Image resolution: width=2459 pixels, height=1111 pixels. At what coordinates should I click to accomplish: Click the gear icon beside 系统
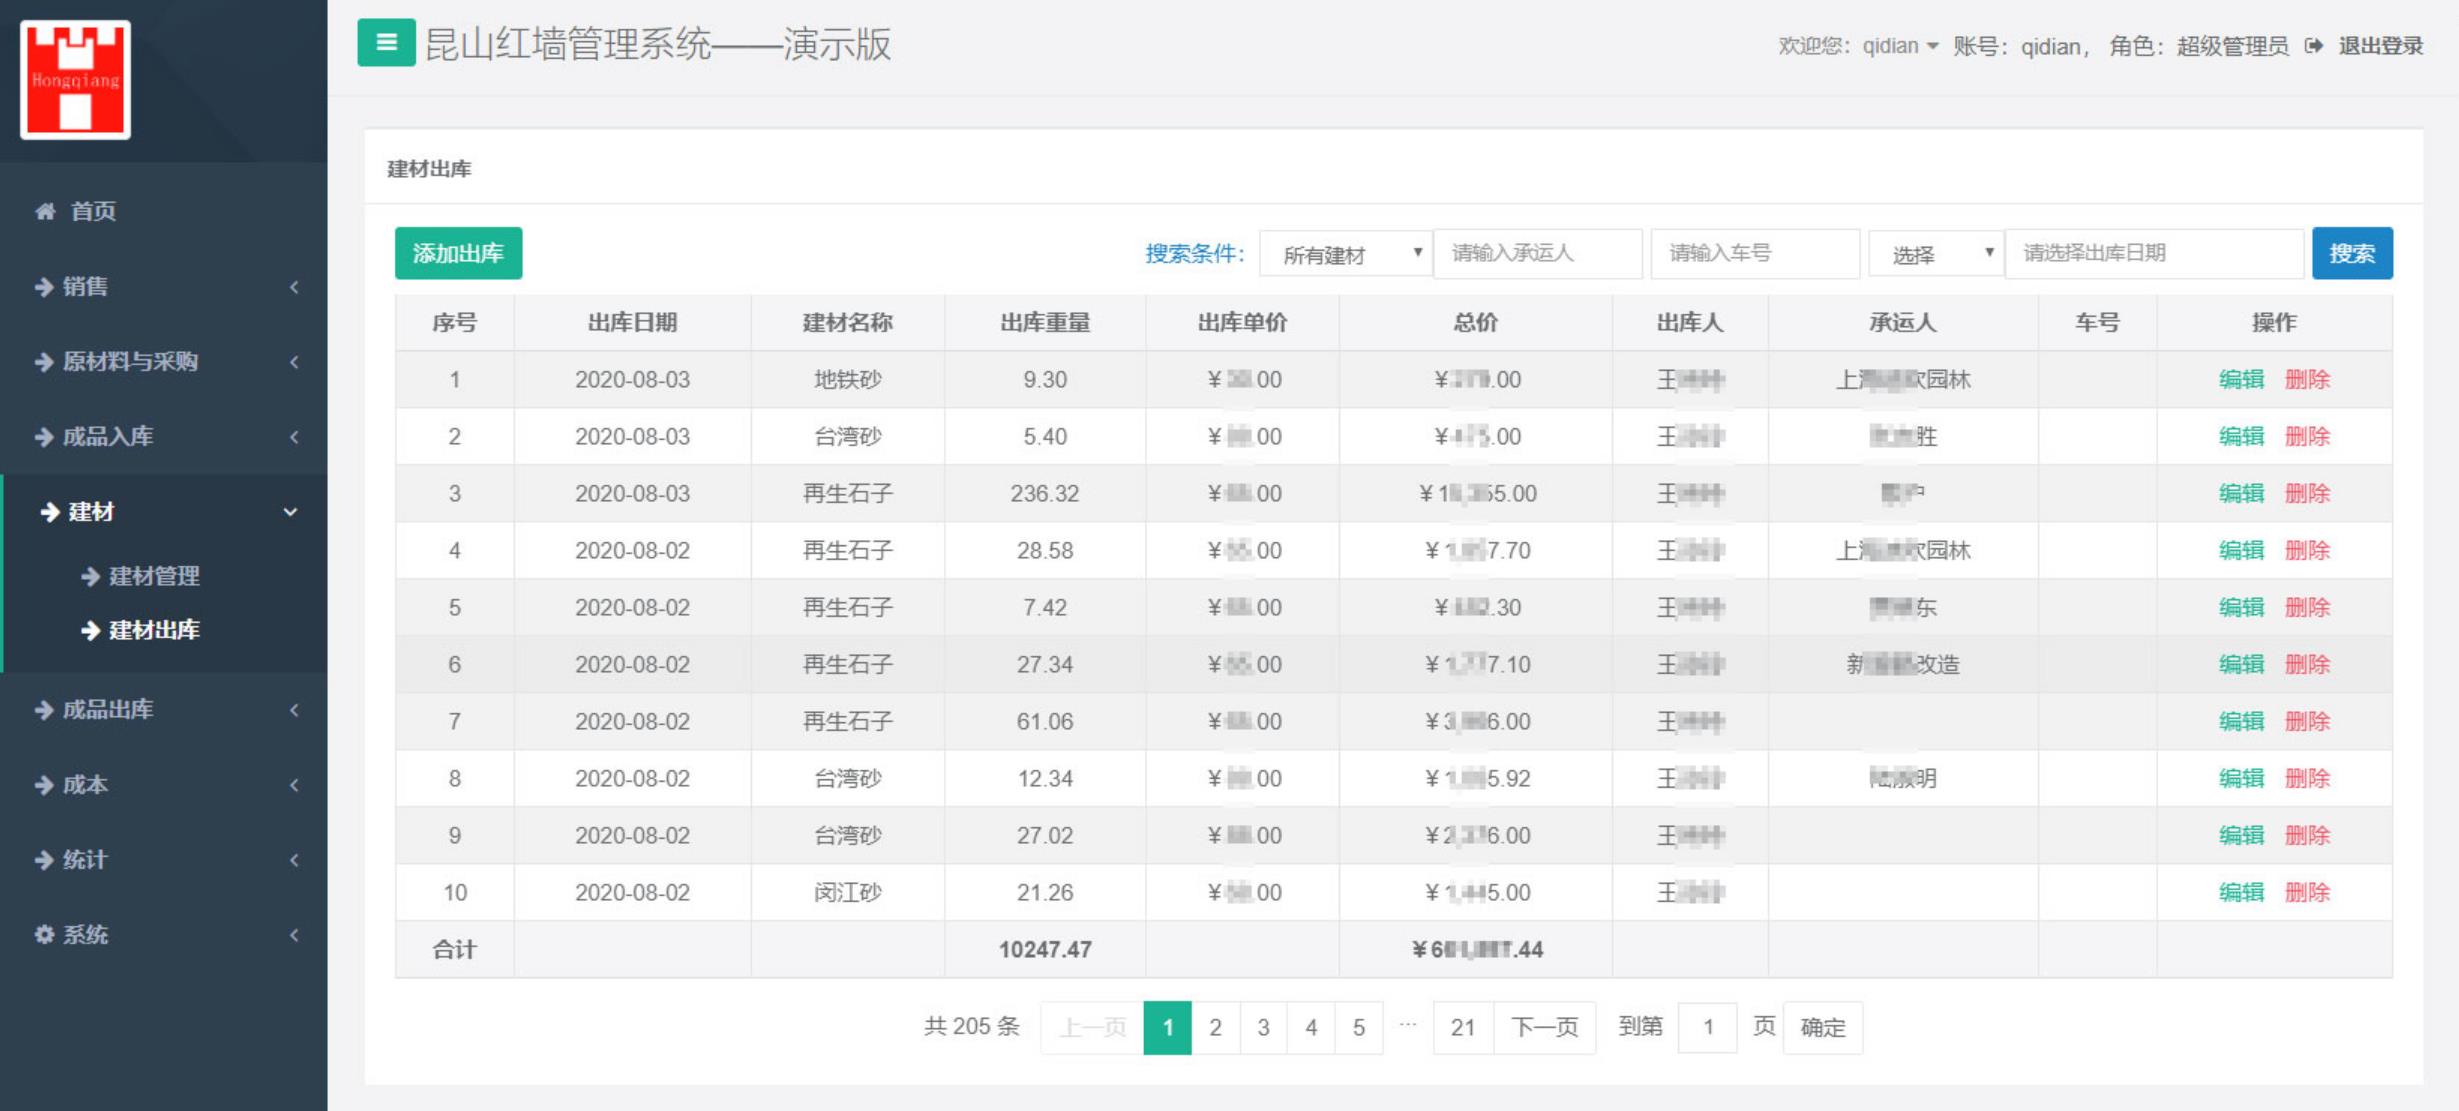pos(44,934)
